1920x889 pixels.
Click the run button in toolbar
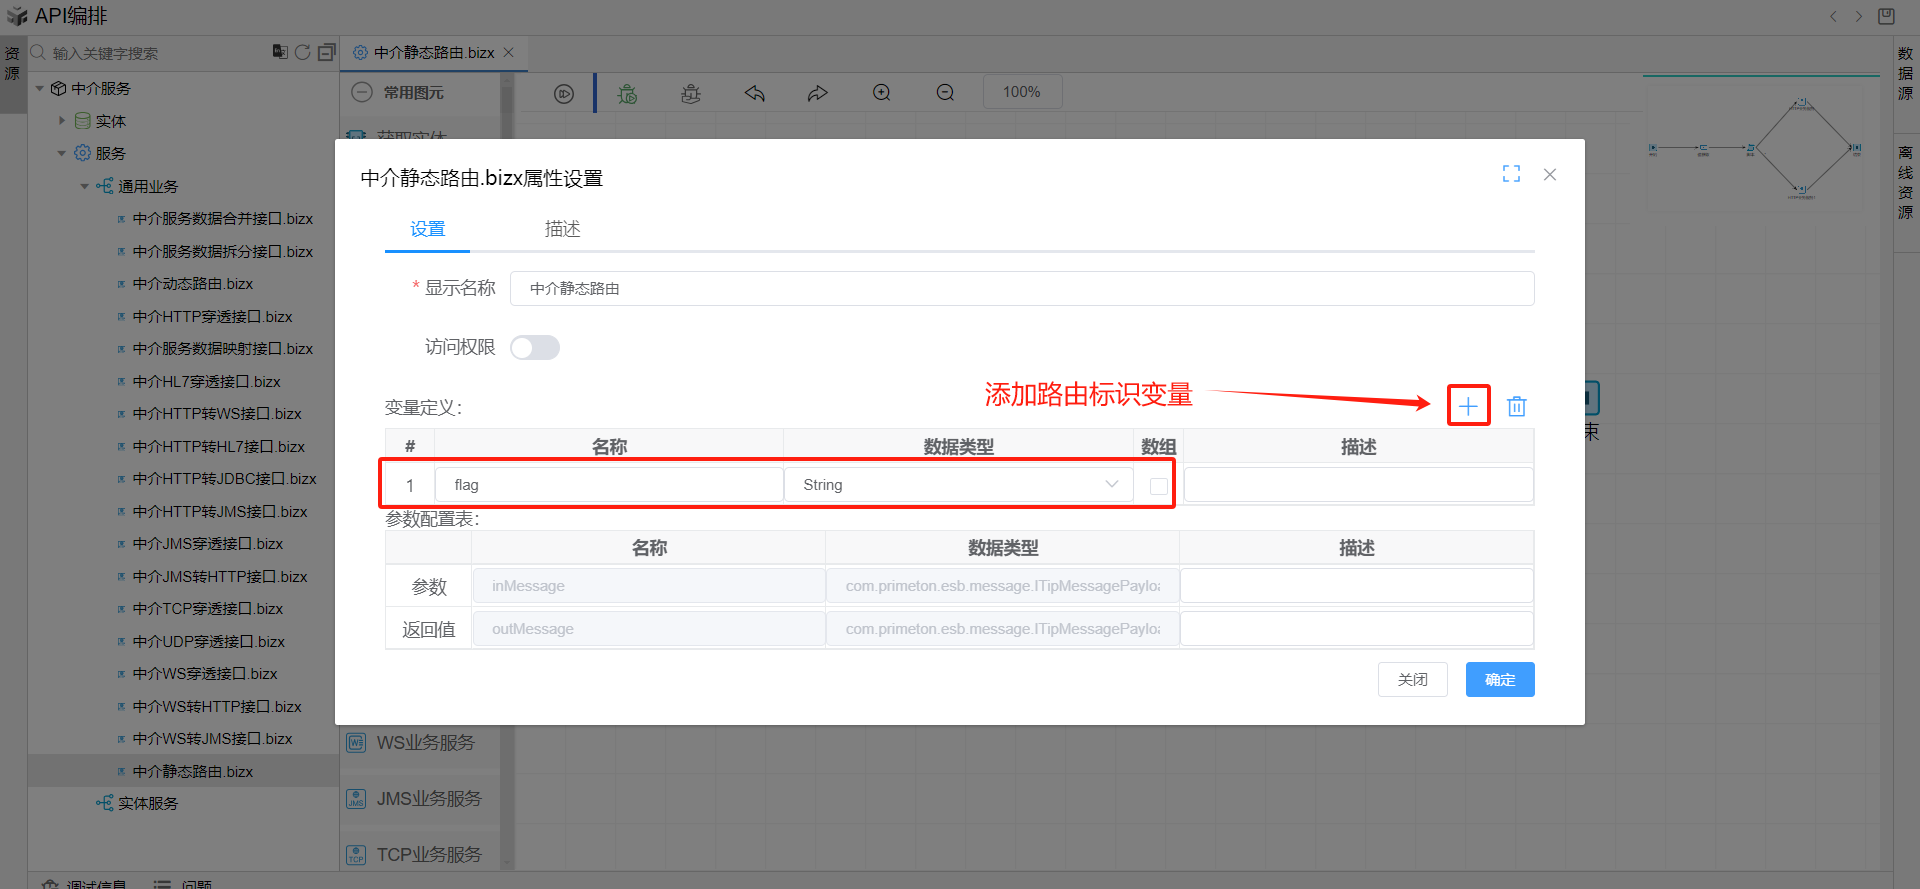564,94
